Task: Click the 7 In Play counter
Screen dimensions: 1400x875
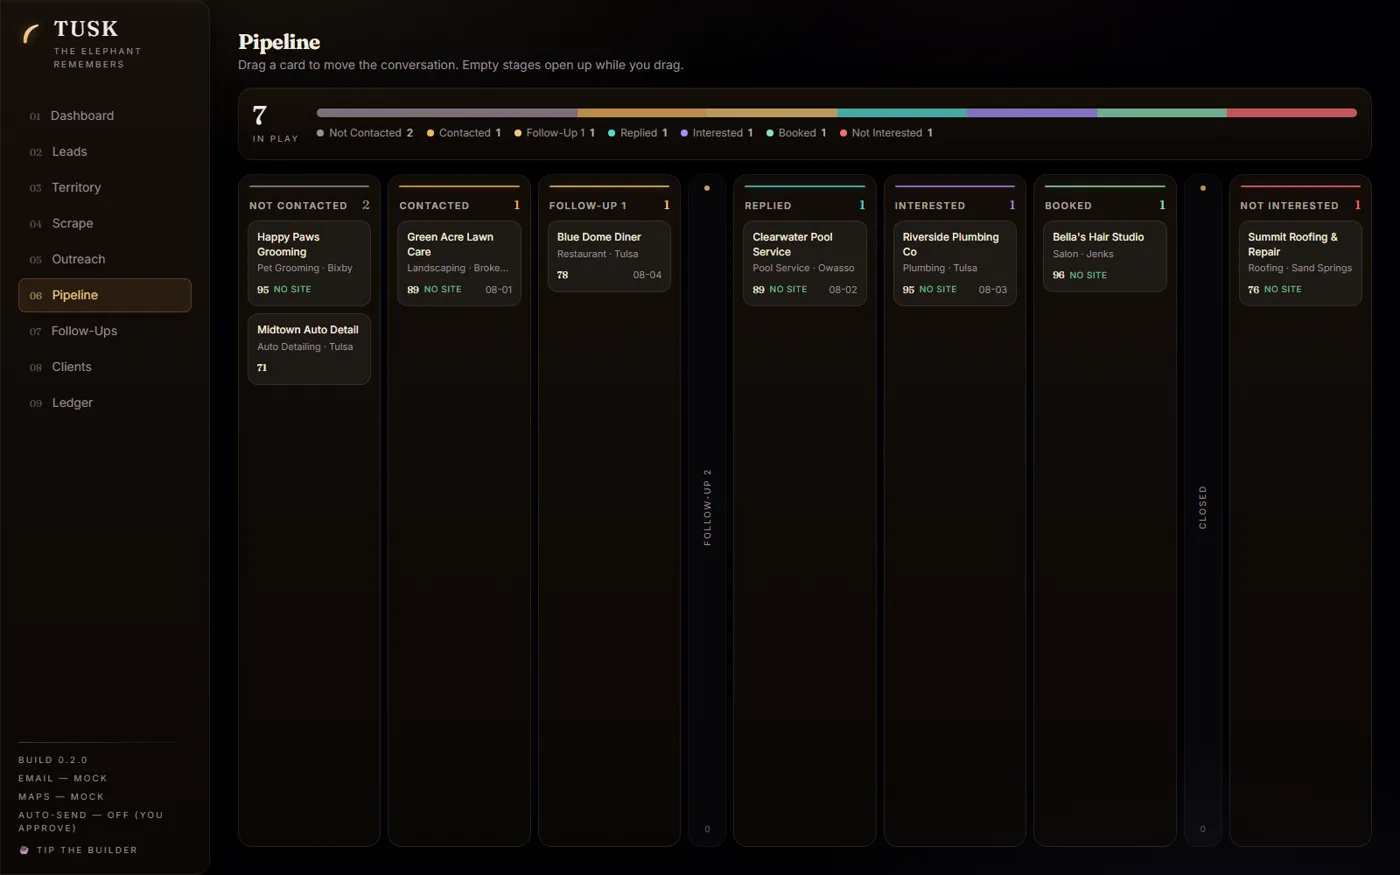Action: (275, 123)
